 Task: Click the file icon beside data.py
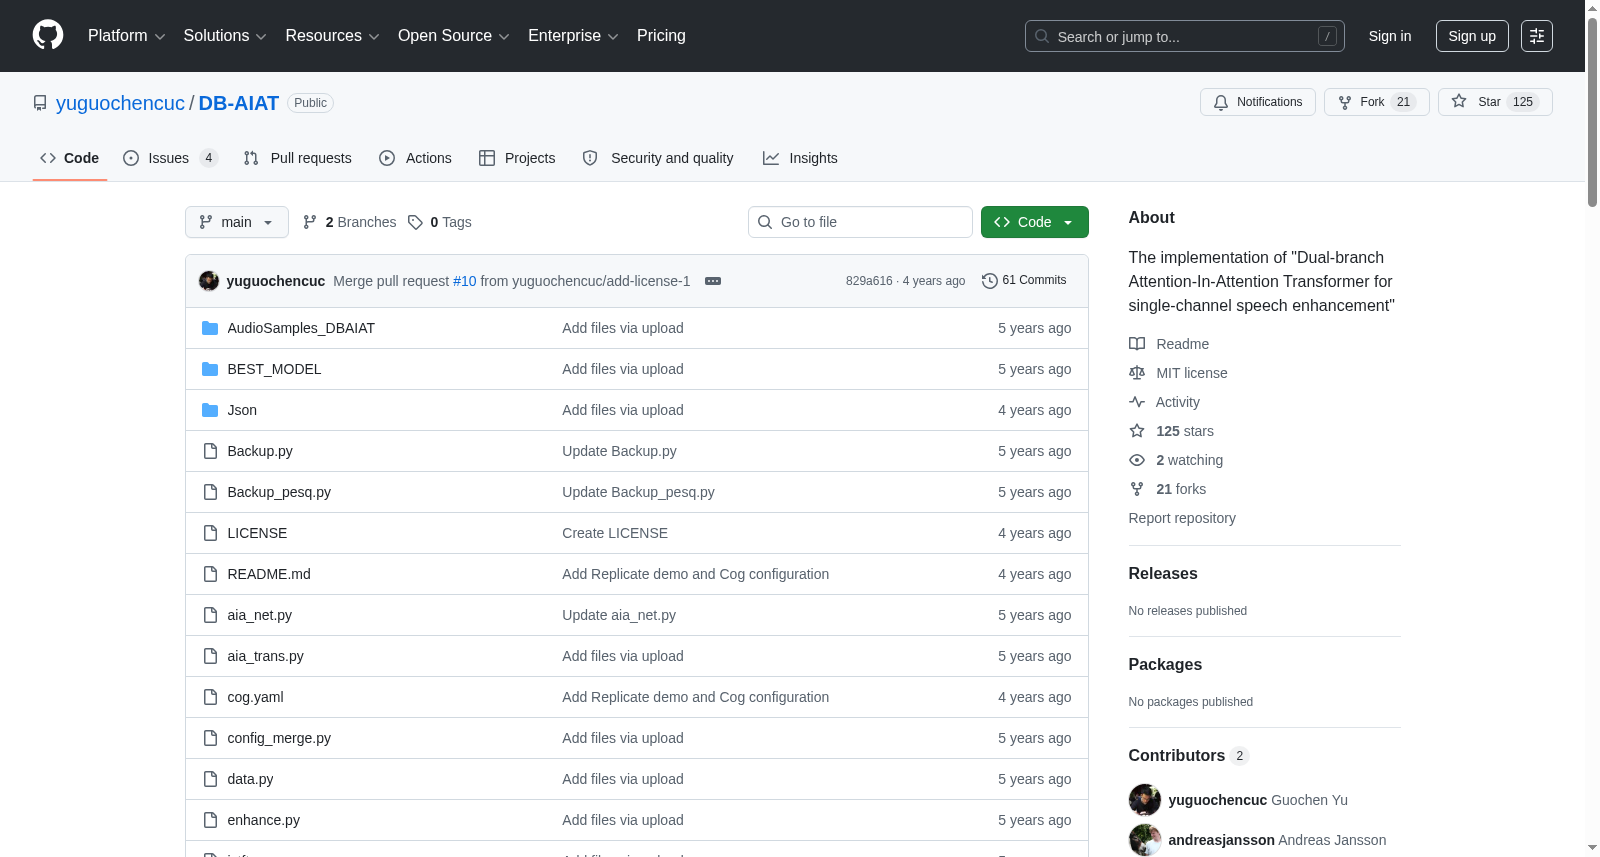tap(210, 779)
